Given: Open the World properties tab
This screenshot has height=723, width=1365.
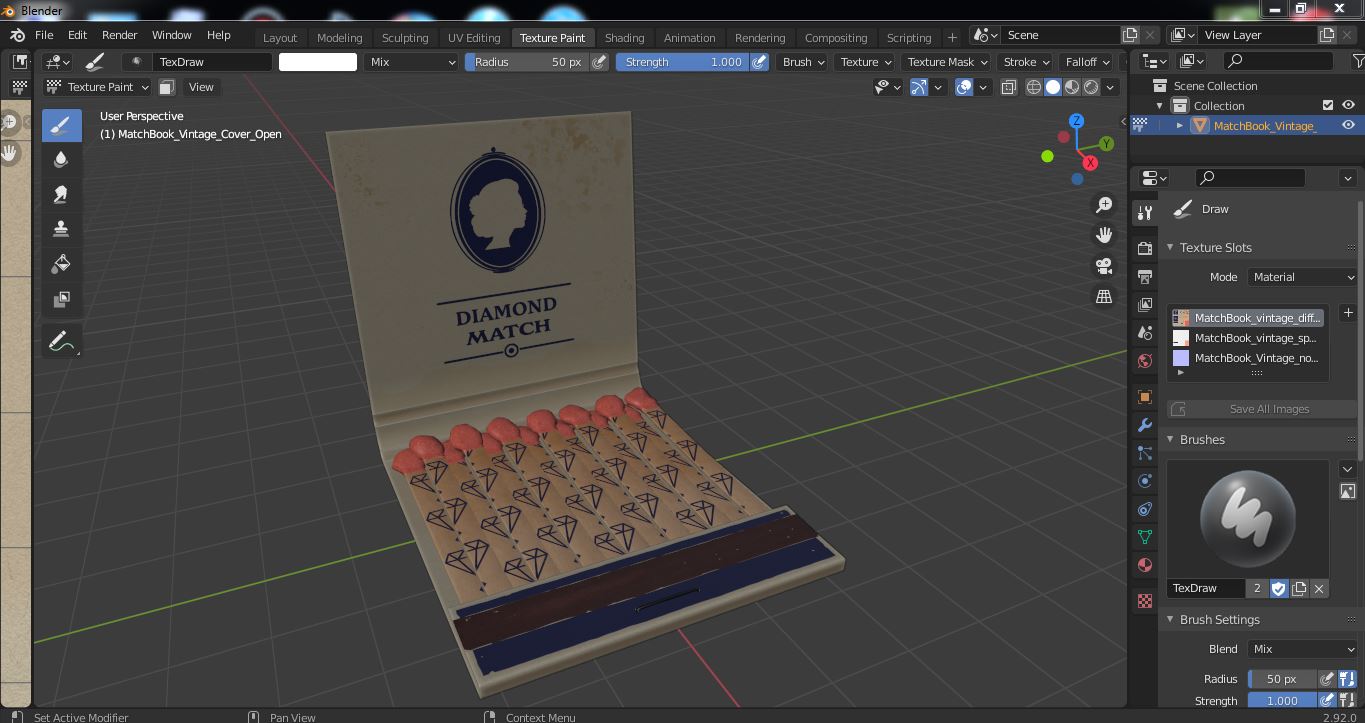Looking at the screenshot, I should tap(1145, 360).
